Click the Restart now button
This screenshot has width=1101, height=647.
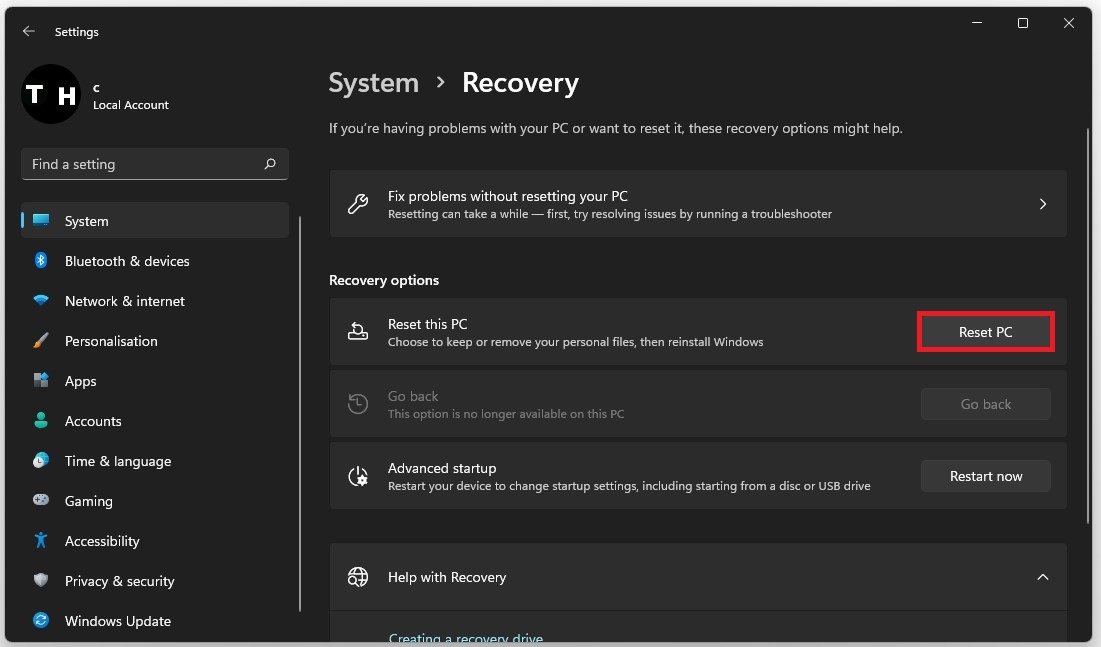click(x=985, y=476)
